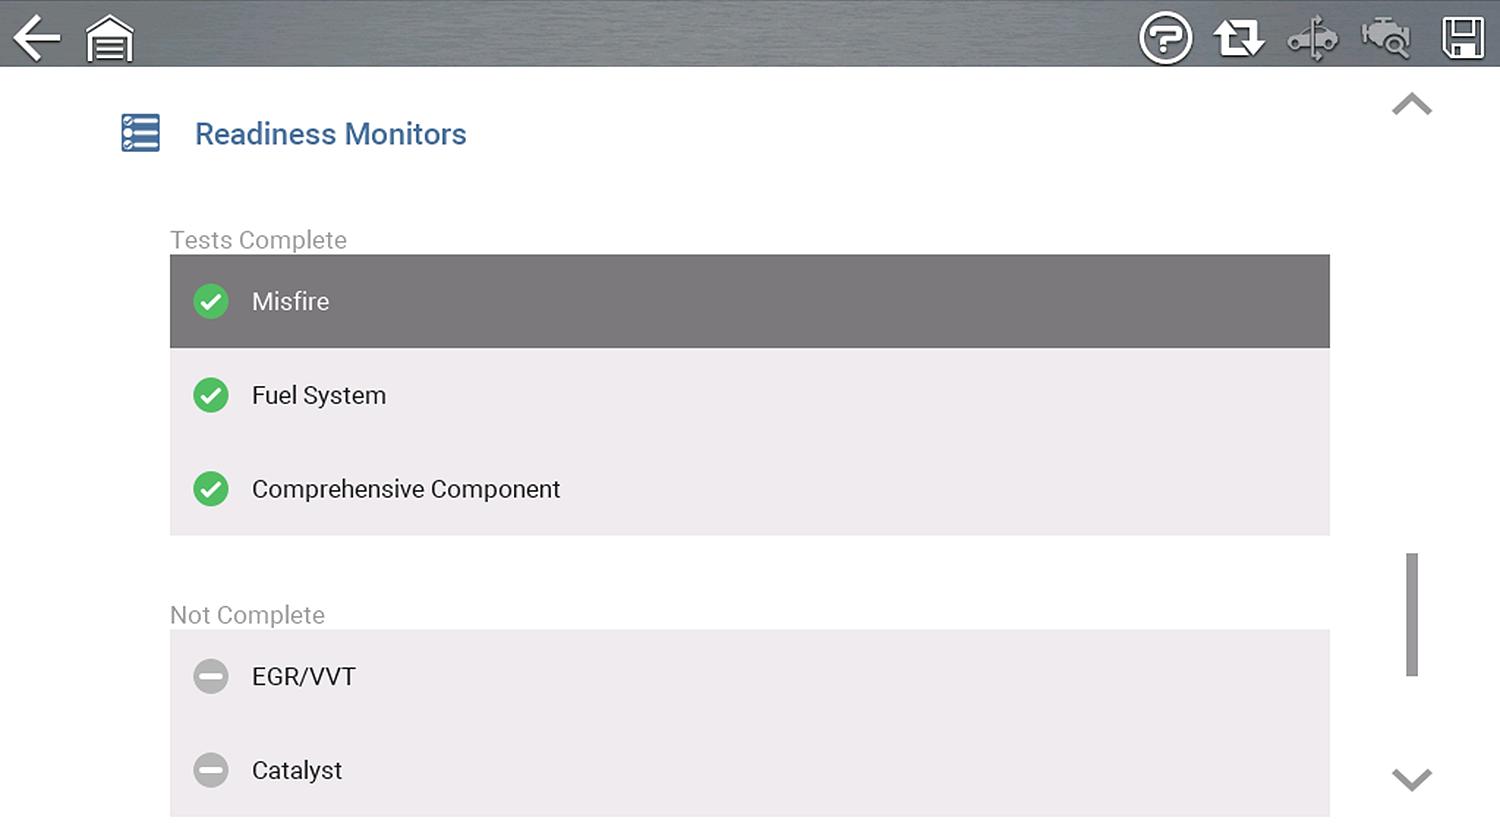Screen dimensions: 1500x836
Task: Open the engine search icon
Action: (1386, 39)
